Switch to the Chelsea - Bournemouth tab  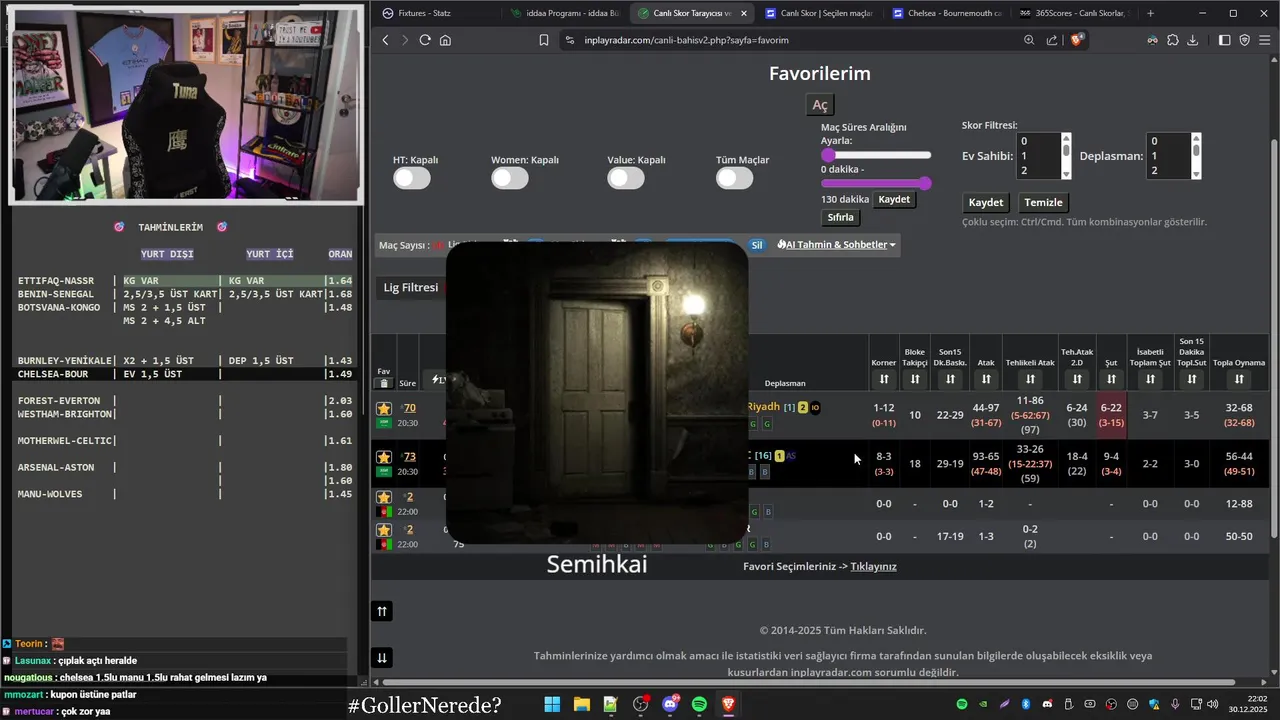[945, 13]
